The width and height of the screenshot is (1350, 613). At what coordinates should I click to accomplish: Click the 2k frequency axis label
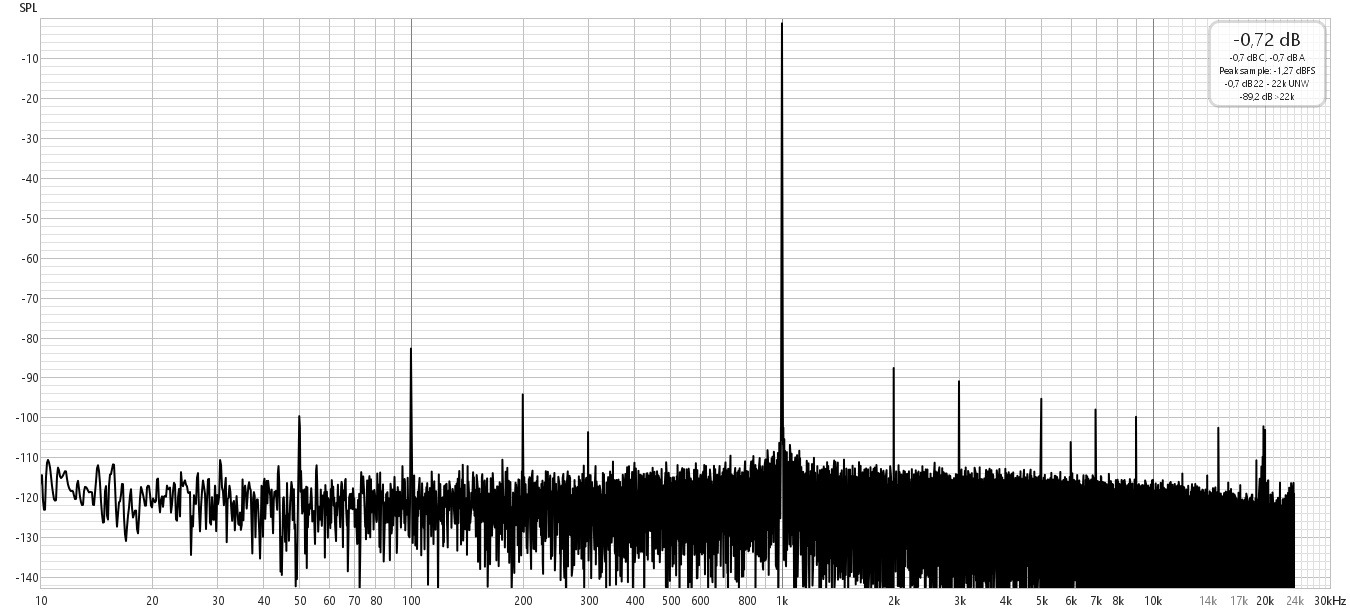[x=894, y=601]
